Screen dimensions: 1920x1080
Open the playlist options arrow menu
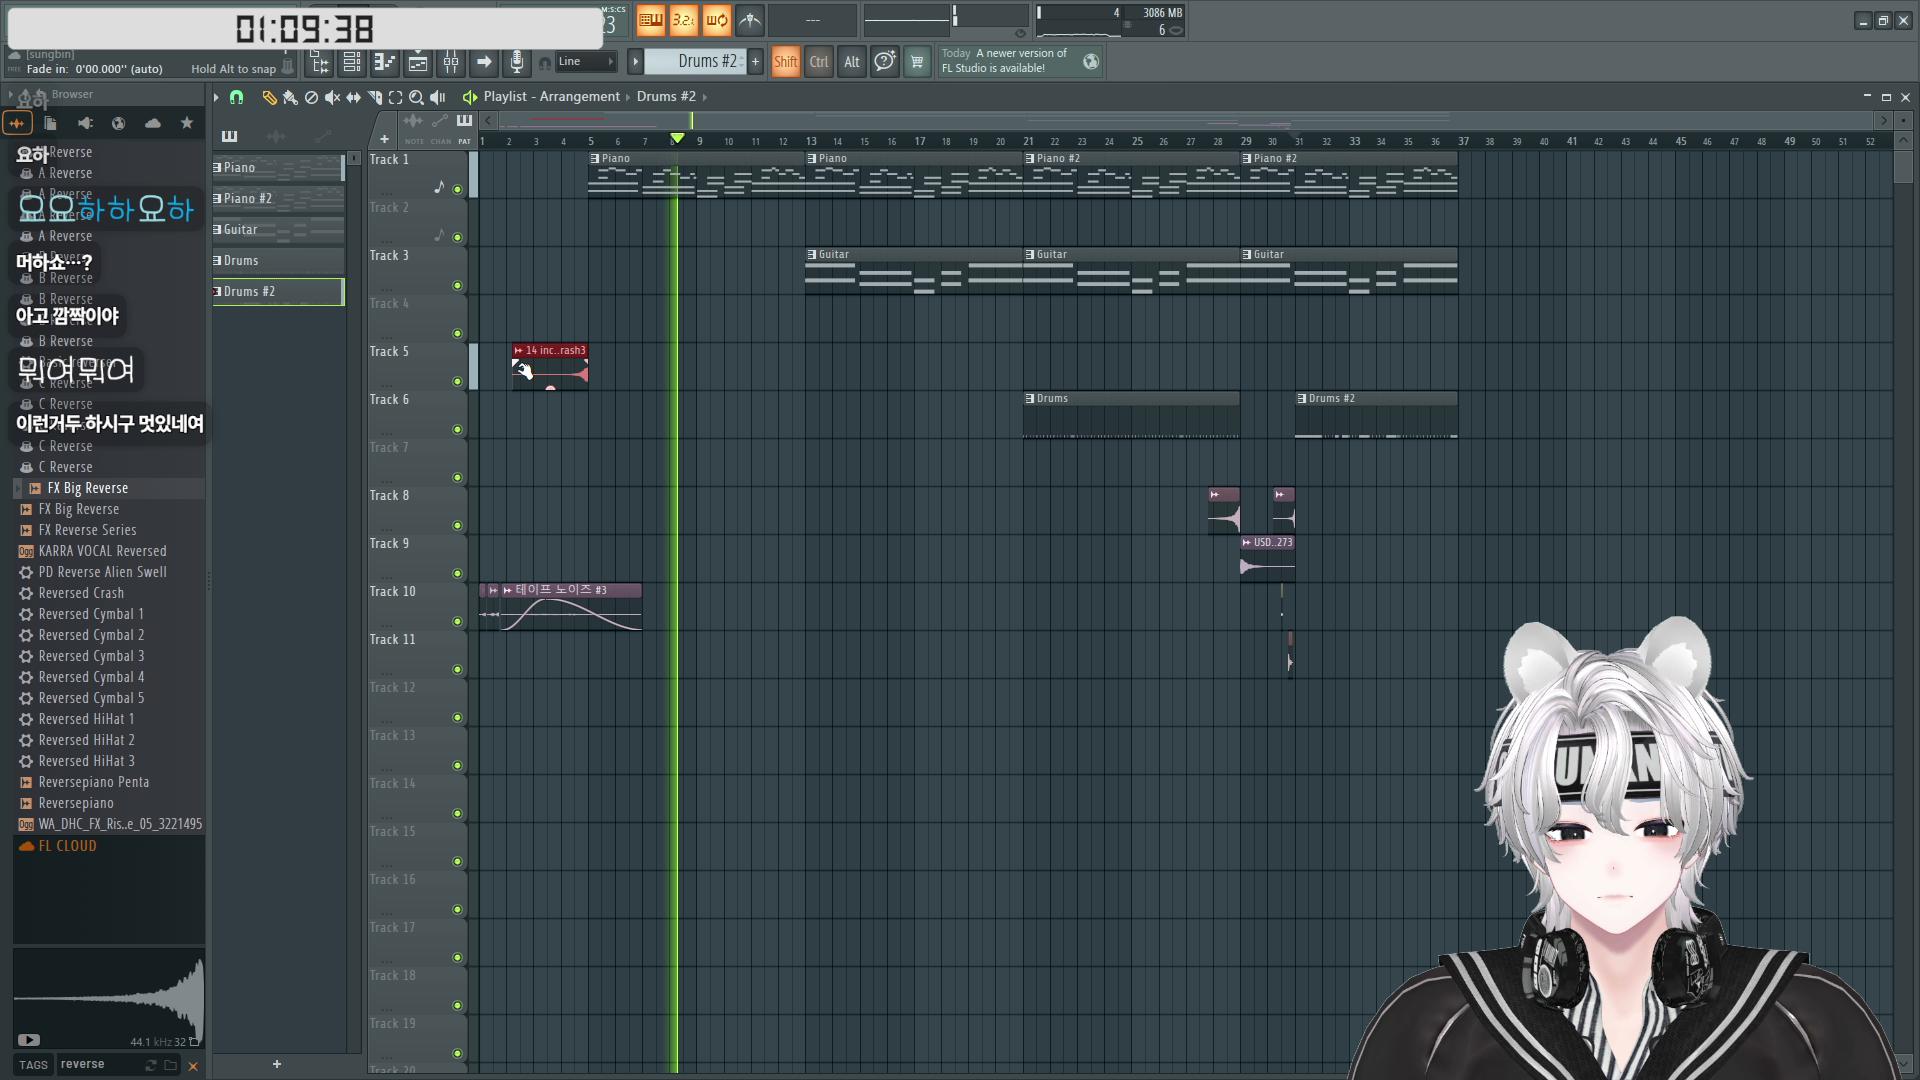216,97
